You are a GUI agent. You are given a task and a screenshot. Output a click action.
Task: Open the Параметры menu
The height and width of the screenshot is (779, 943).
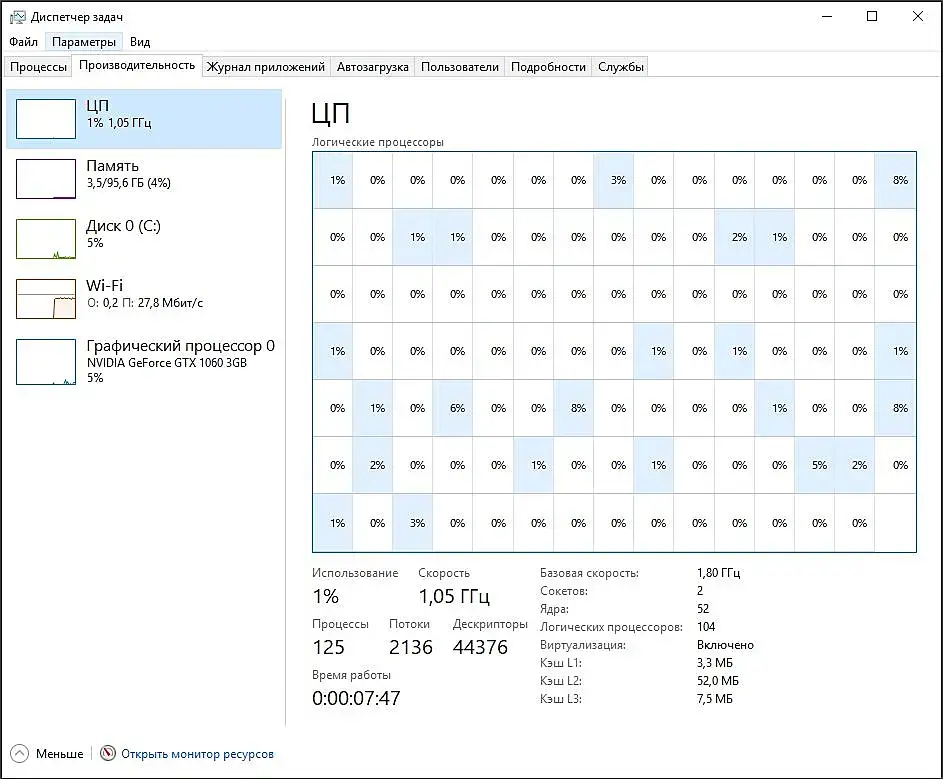point(84,42)
